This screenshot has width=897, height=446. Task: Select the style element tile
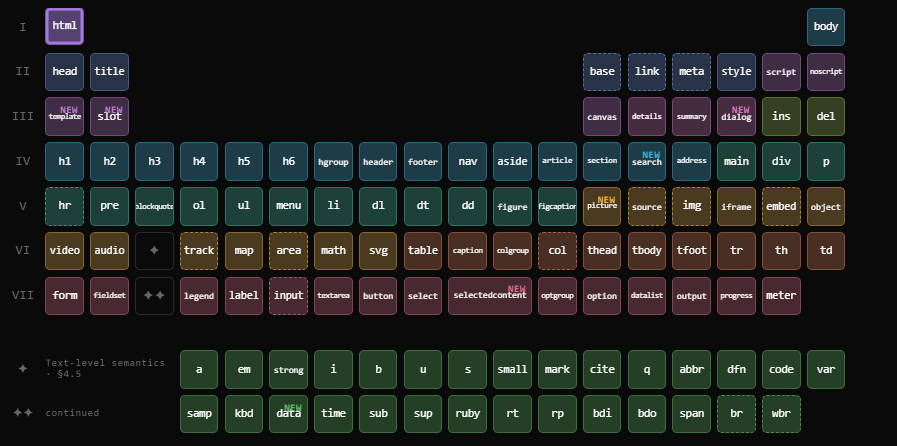(736, 72)
